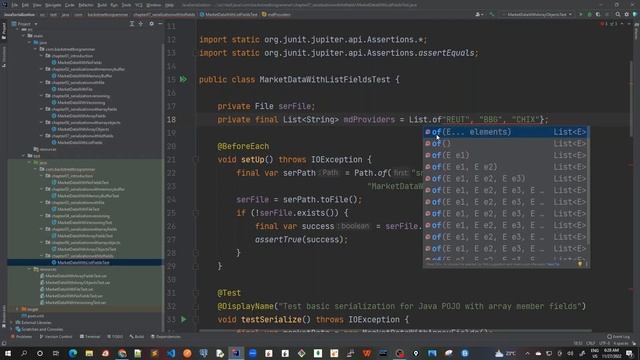Click the Run with Coverage icon in toolbar

coord(598,14)
